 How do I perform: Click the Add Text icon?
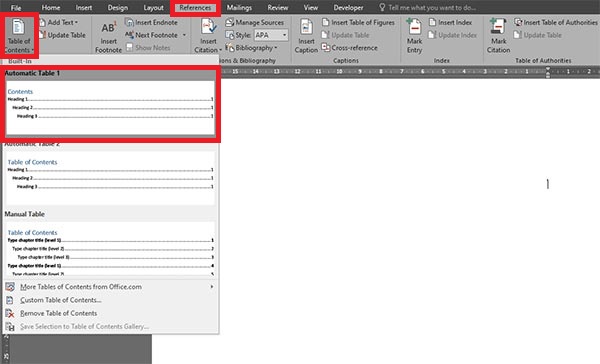(42, 23)
